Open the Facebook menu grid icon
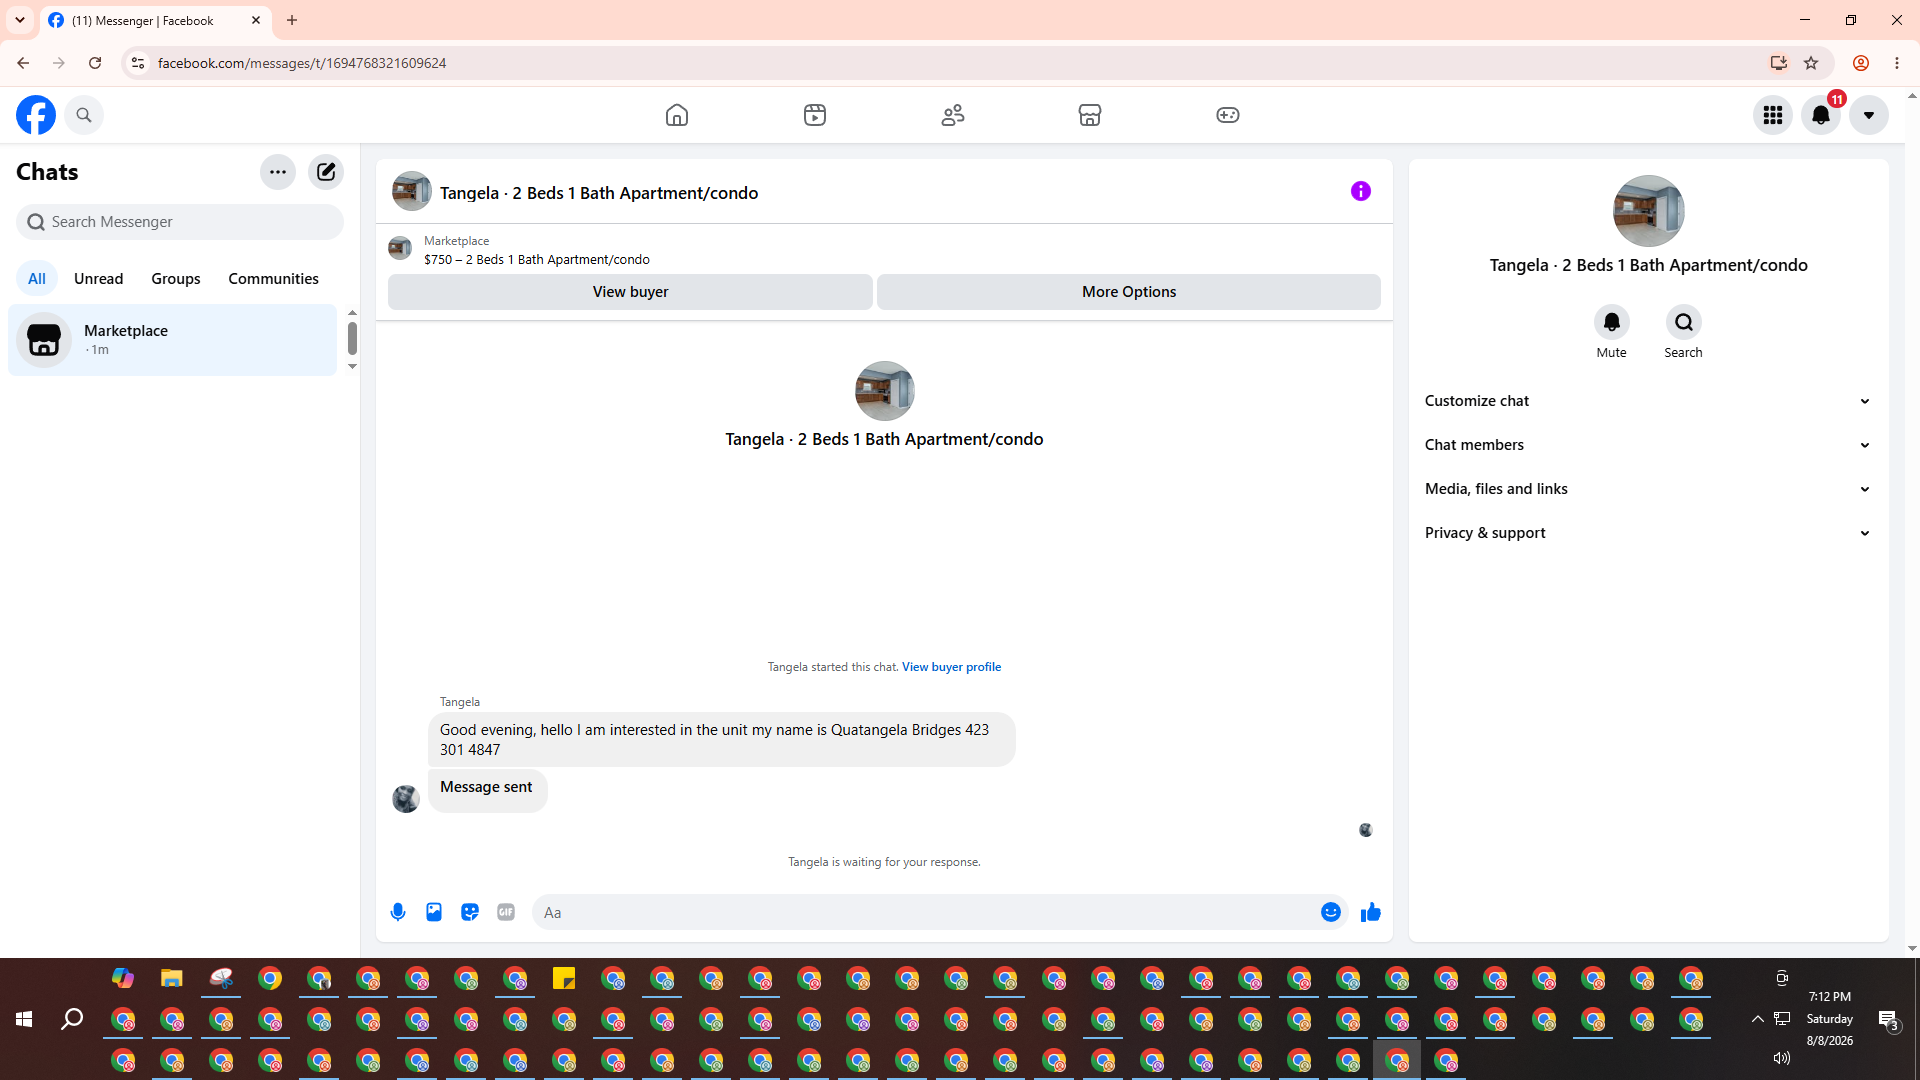The height and width of the screenshot is (1080, 1920). pos(1773,115)
